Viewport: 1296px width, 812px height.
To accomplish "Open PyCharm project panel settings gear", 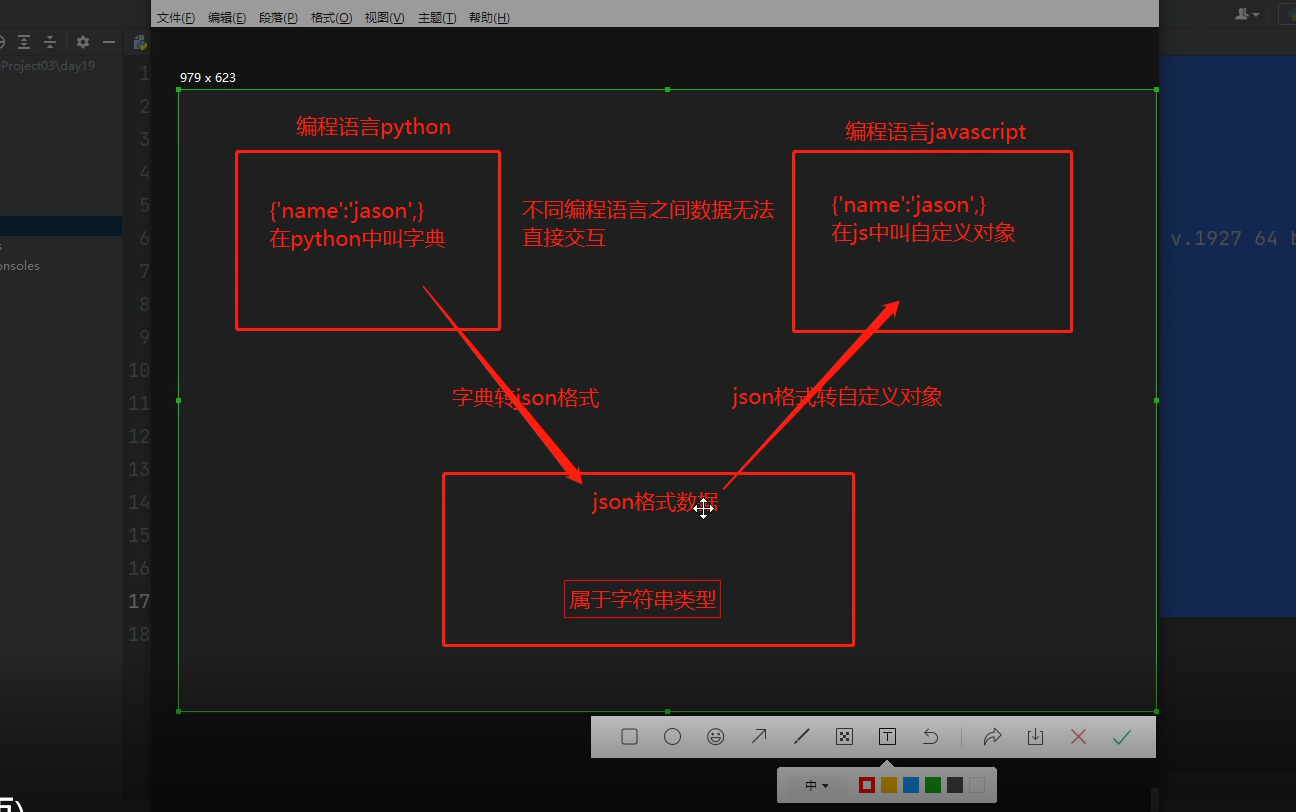I will (83, 42).
